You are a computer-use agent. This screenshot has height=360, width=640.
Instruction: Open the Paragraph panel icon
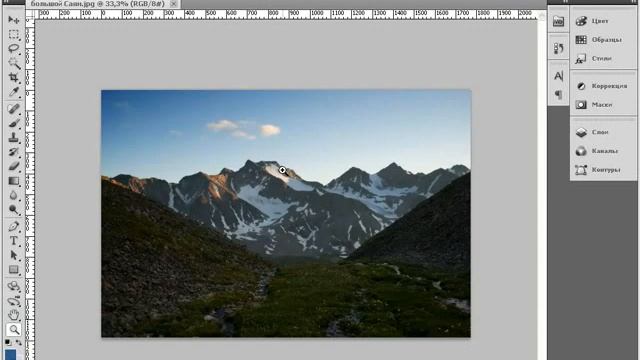[x=558, y=95]
